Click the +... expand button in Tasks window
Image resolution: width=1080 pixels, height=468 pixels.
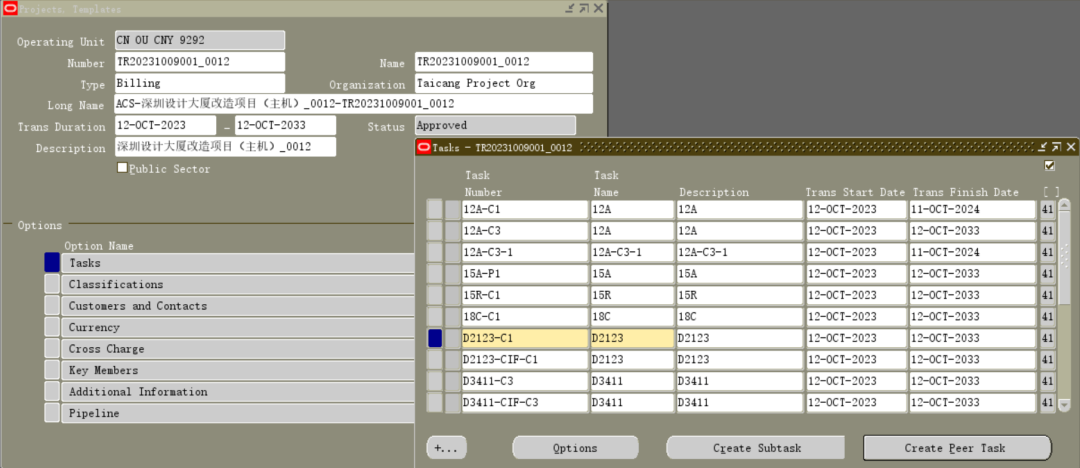[x=446, y=448]
